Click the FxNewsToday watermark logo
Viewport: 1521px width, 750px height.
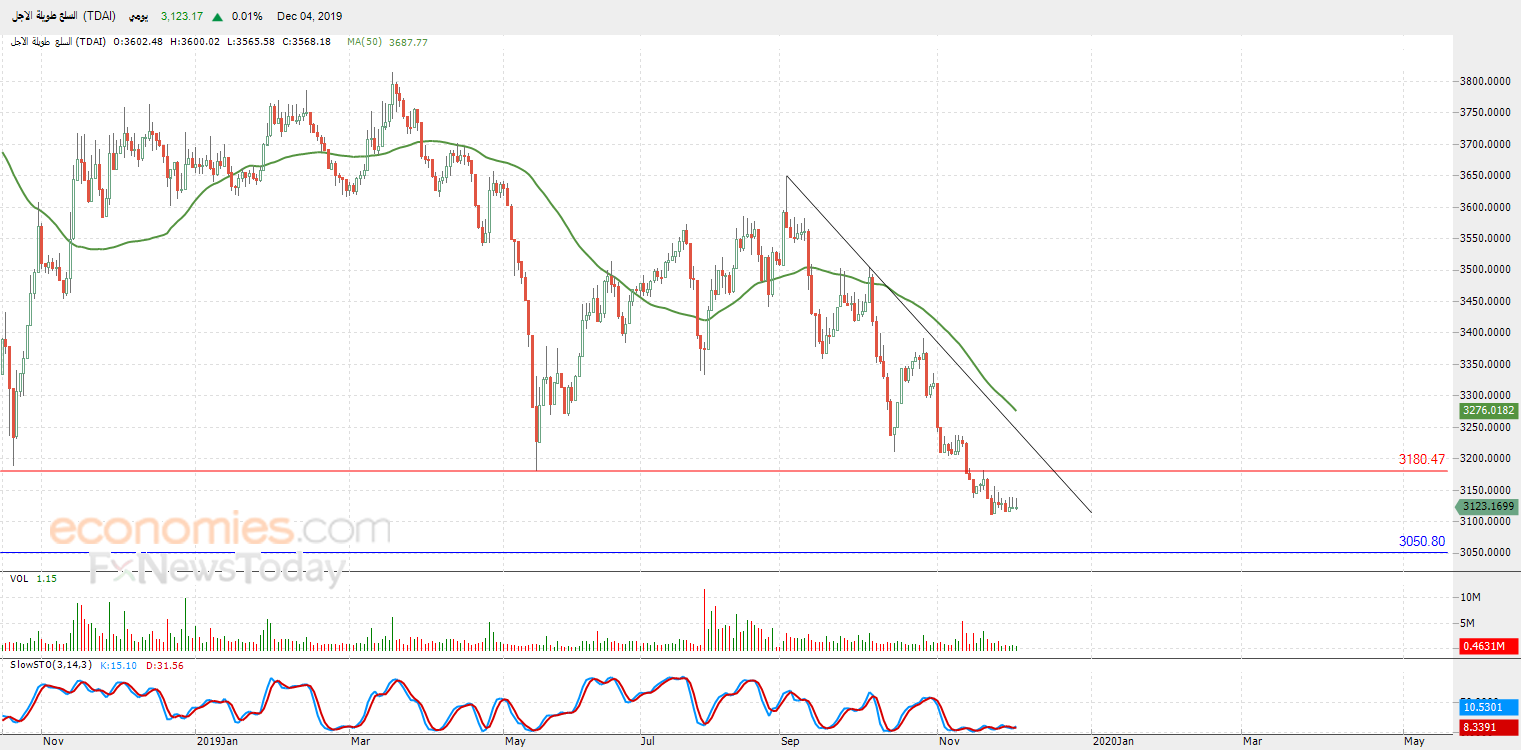tap(217, 570)
